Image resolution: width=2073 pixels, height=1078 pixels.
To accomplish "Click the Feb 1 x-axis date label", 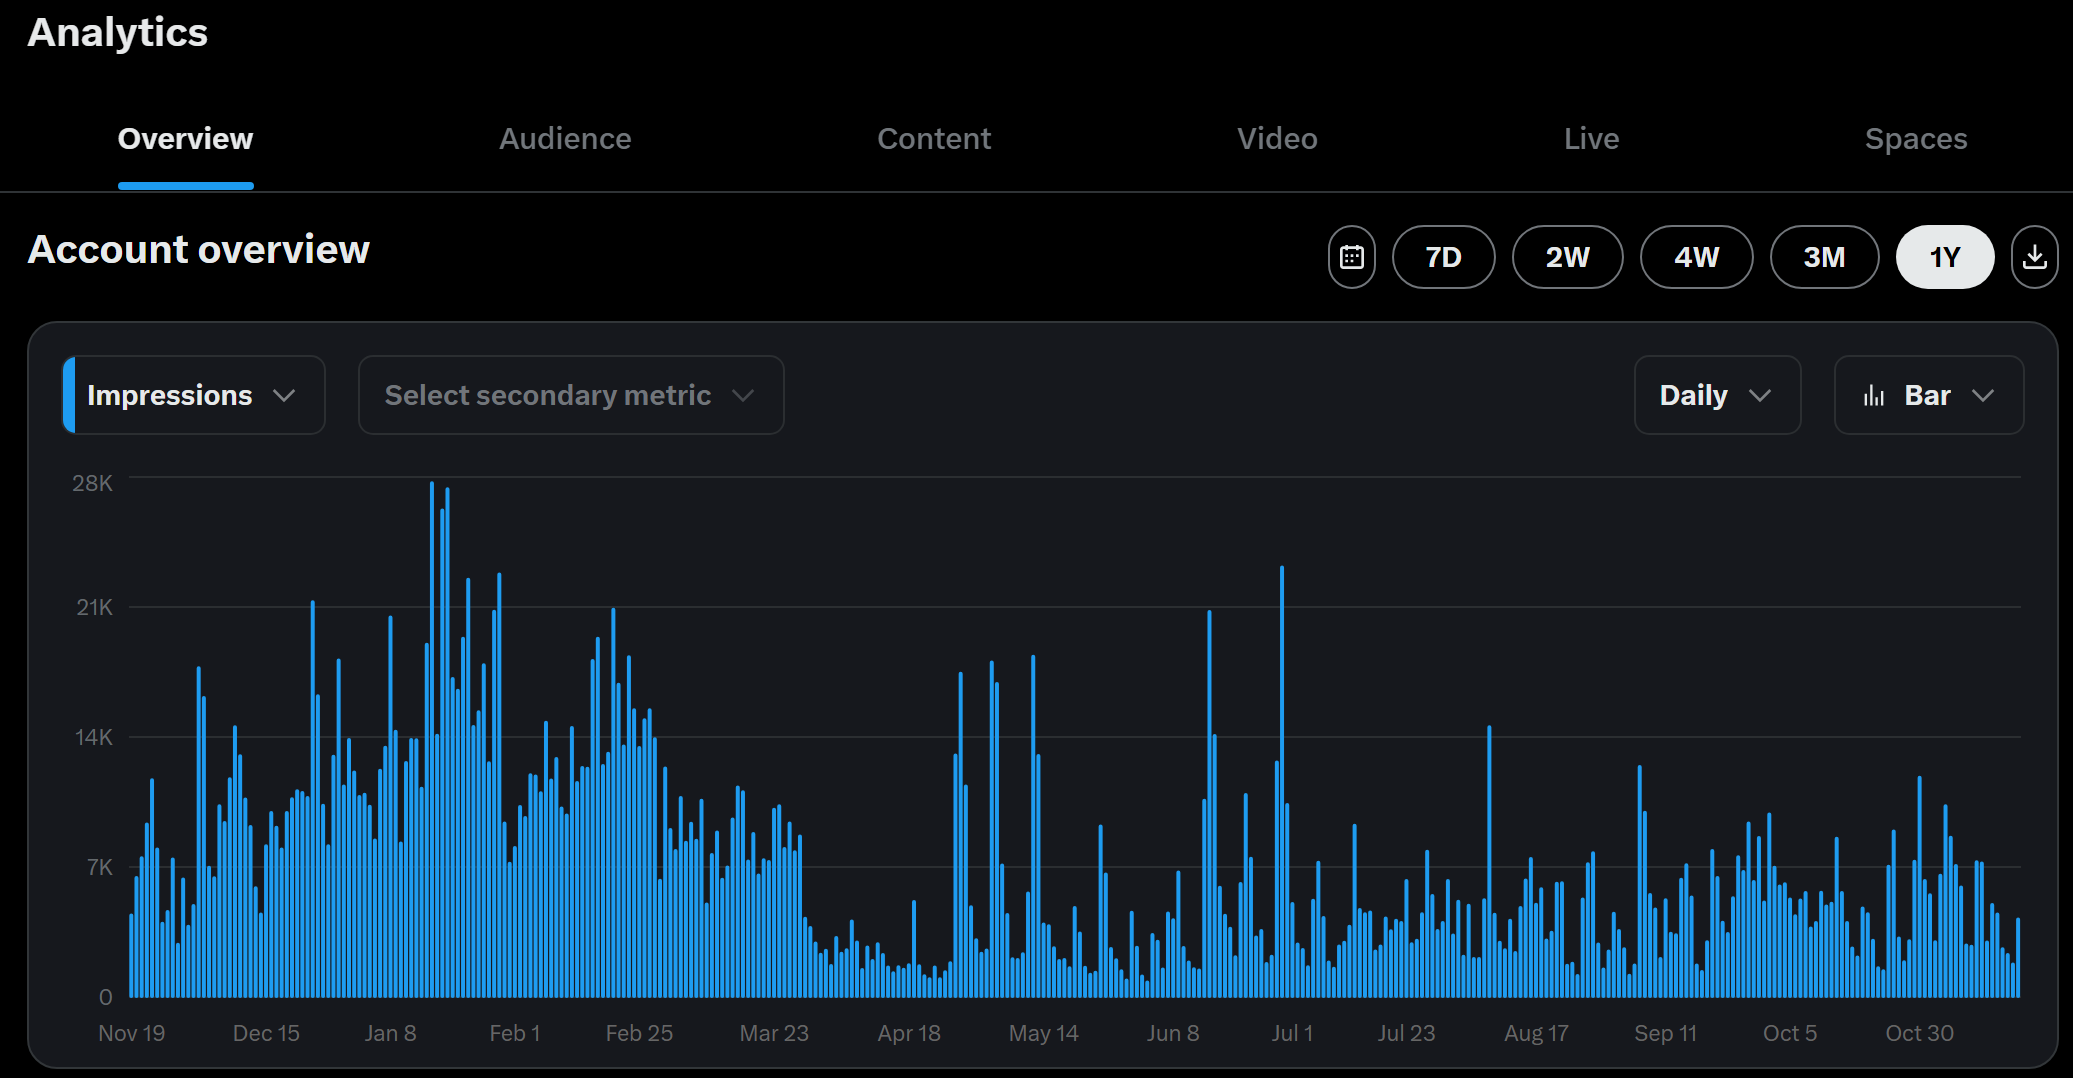I will [515, 1033].
